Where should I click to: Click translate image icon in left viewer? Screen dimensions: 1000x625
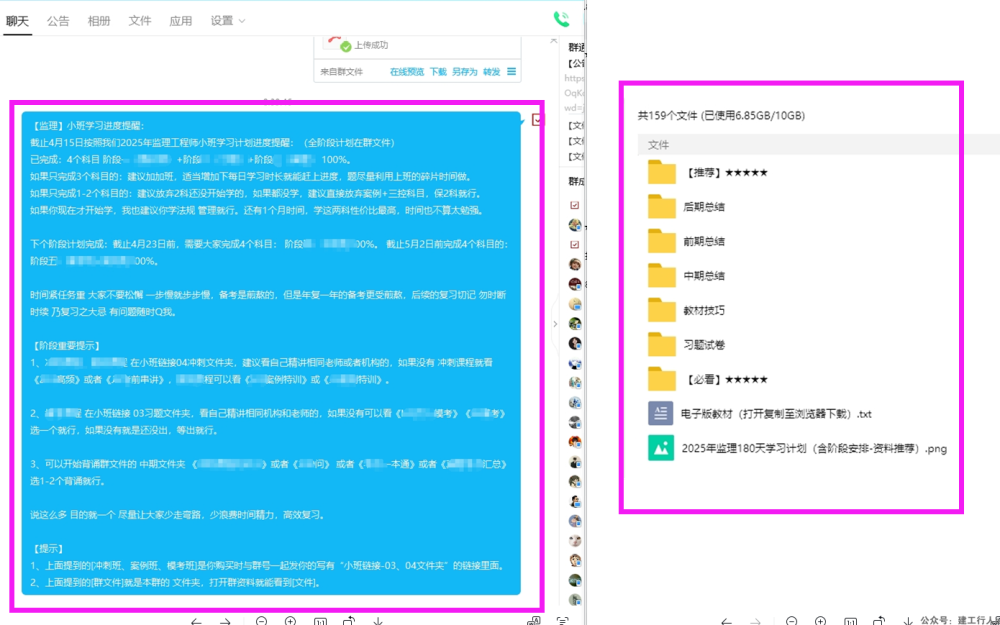point(534,621)
